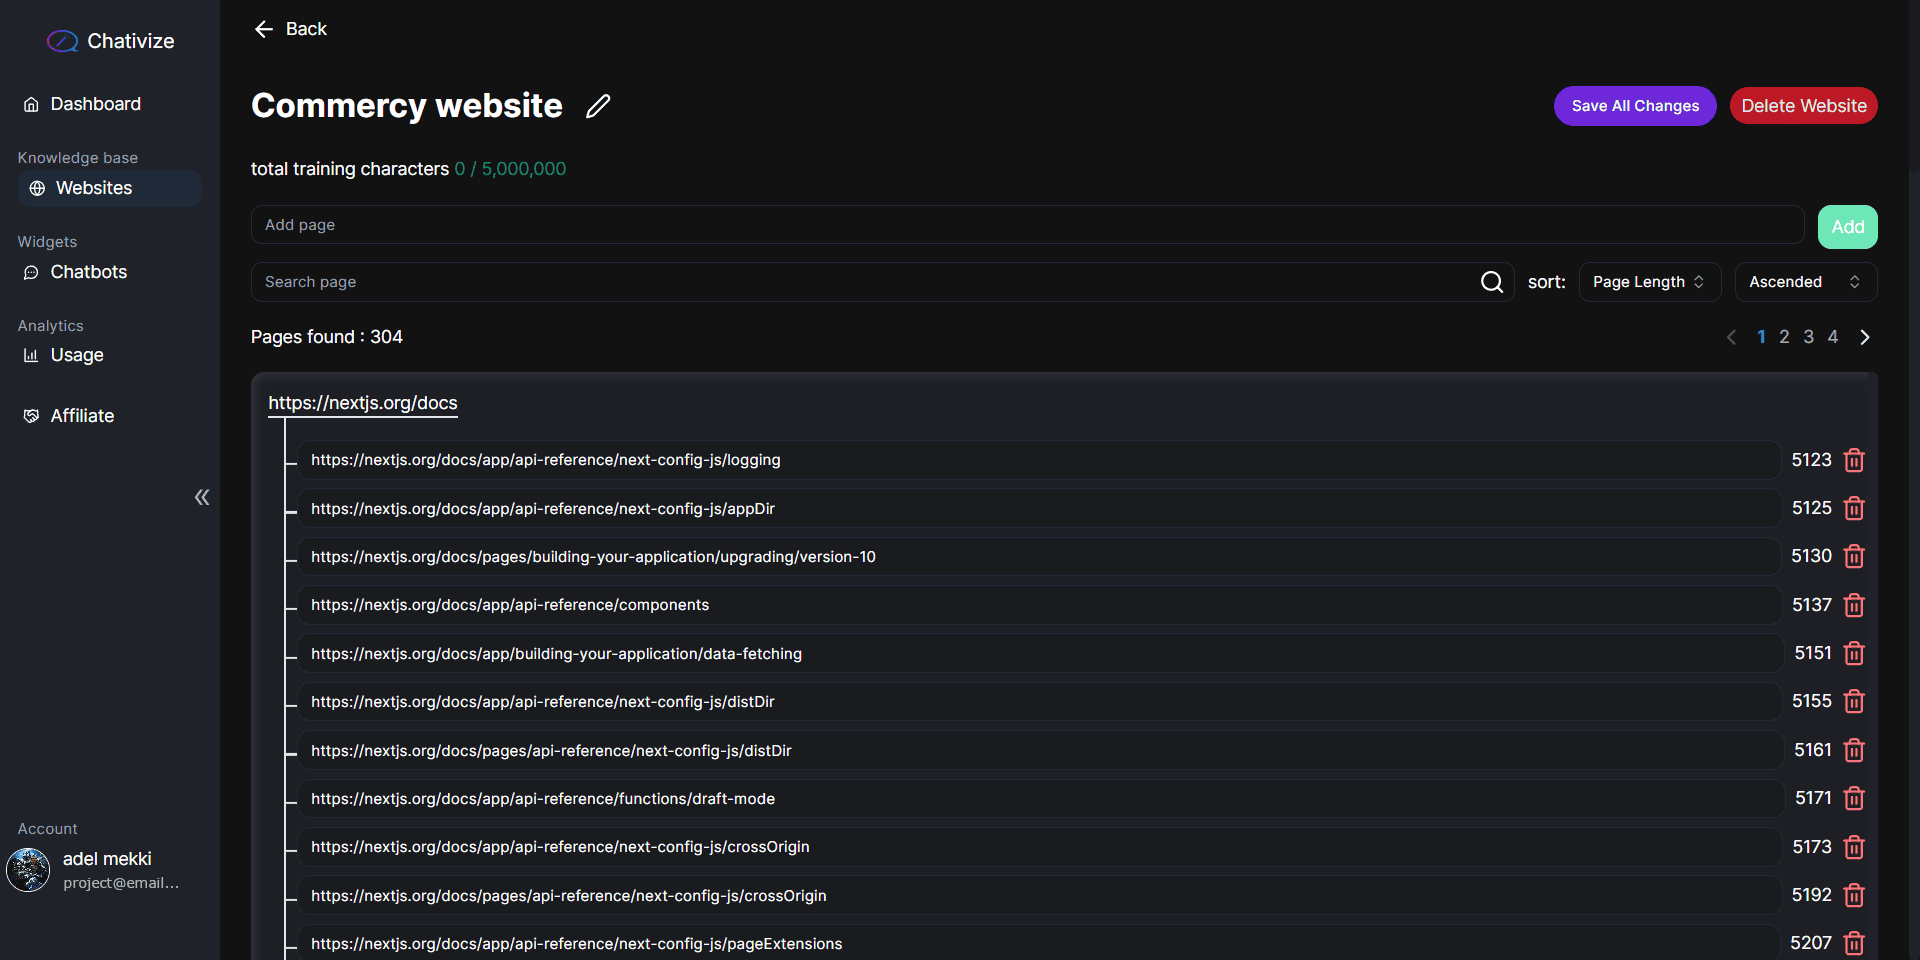Delete the app next-config-js/appDir page
Viewport: 1920px width, 960px height.
coord(1854,508)
